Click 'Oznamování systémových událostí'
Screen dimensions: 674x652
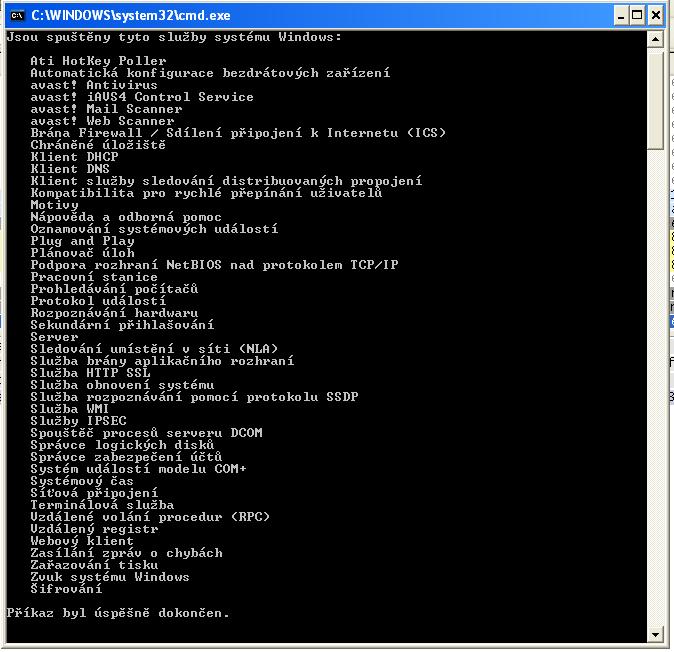tap(154, 229)
